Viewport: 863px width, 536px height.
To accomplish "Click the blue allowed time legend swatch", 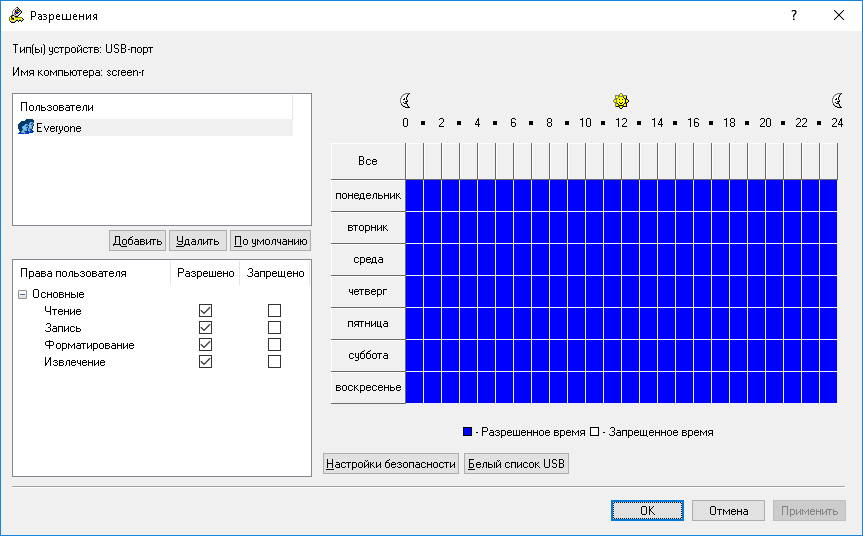I will click(x=467, y=432).
